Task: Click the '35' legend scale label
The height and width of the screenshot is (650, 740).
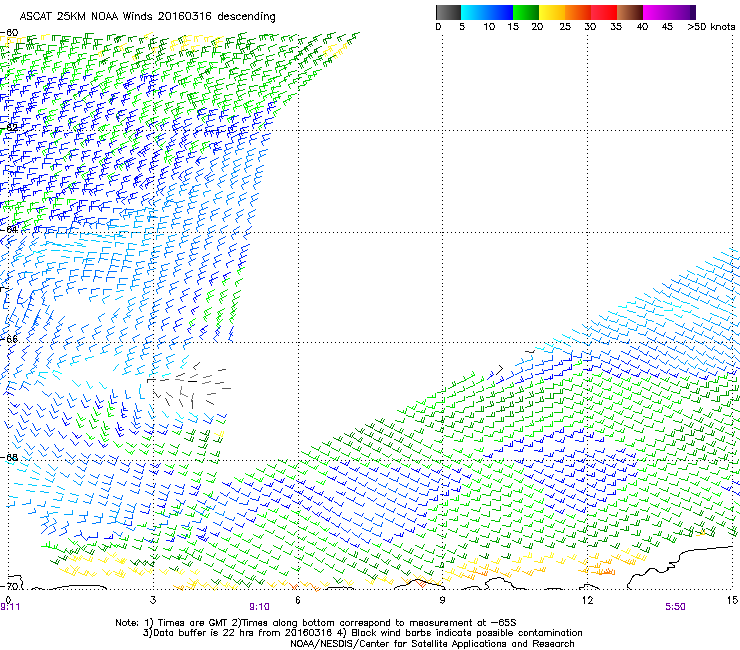Action: [616, 27]
